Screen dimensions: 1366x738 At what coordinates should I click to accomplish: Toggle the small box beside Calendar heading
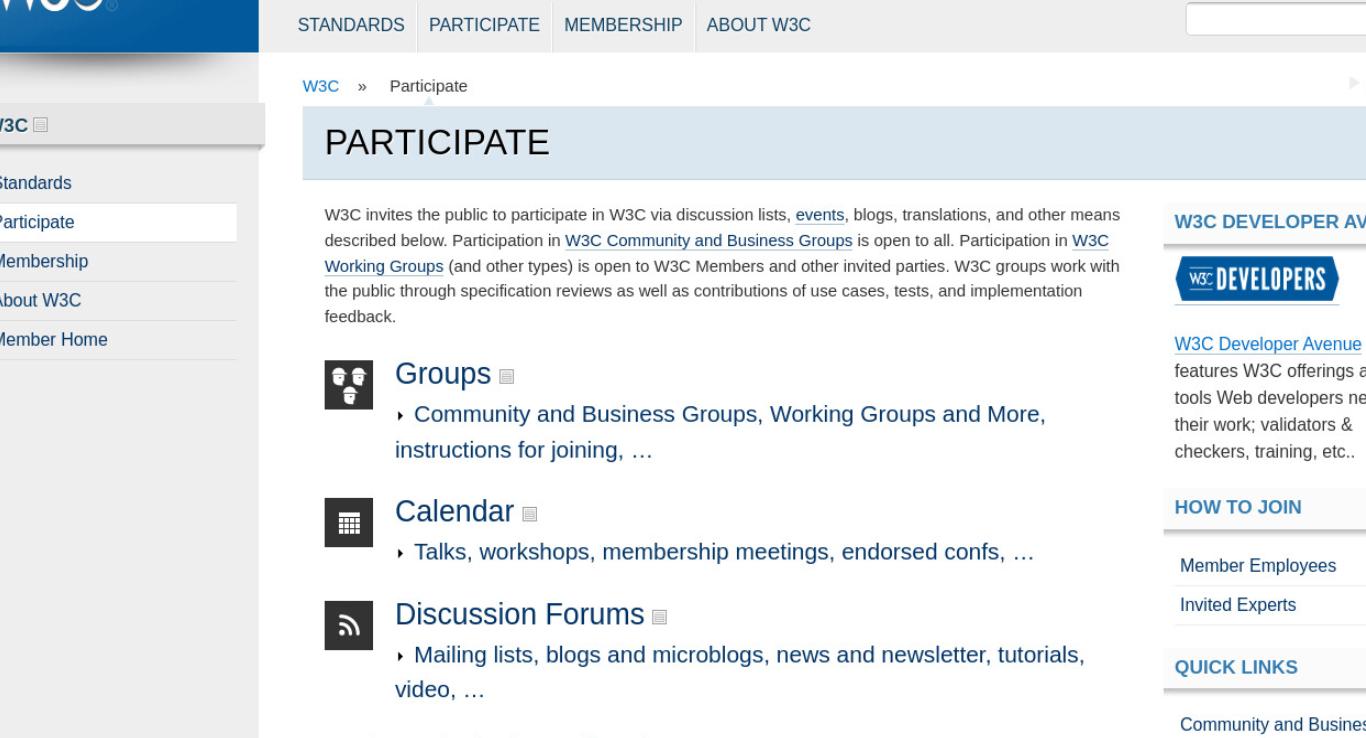pyautogui.click(x=529, y=514)
